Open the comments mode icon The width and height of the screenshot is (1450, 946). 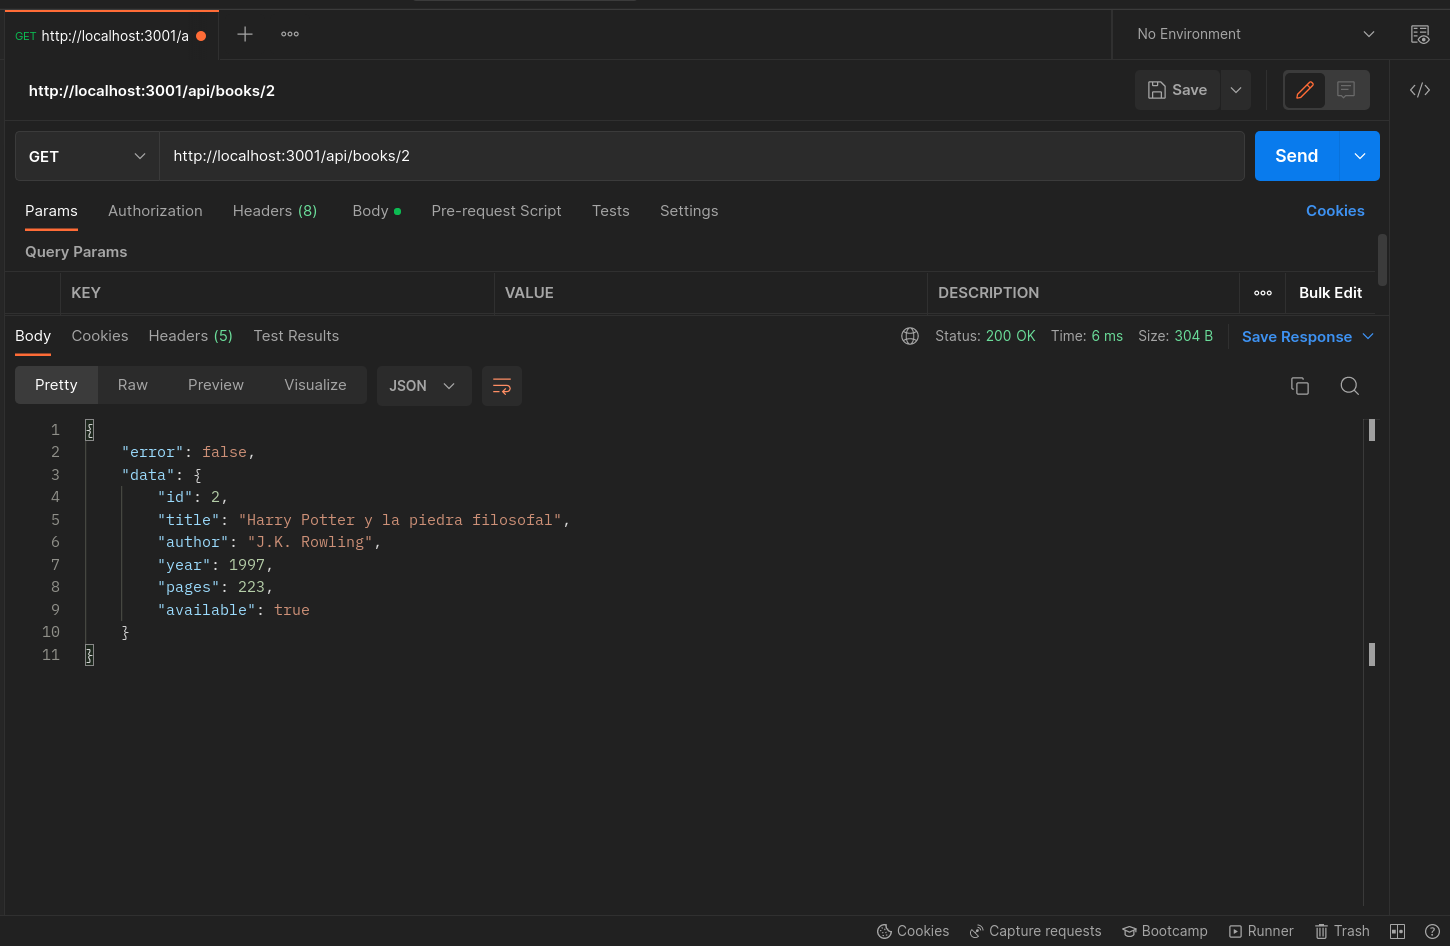tap(1346, 90)
